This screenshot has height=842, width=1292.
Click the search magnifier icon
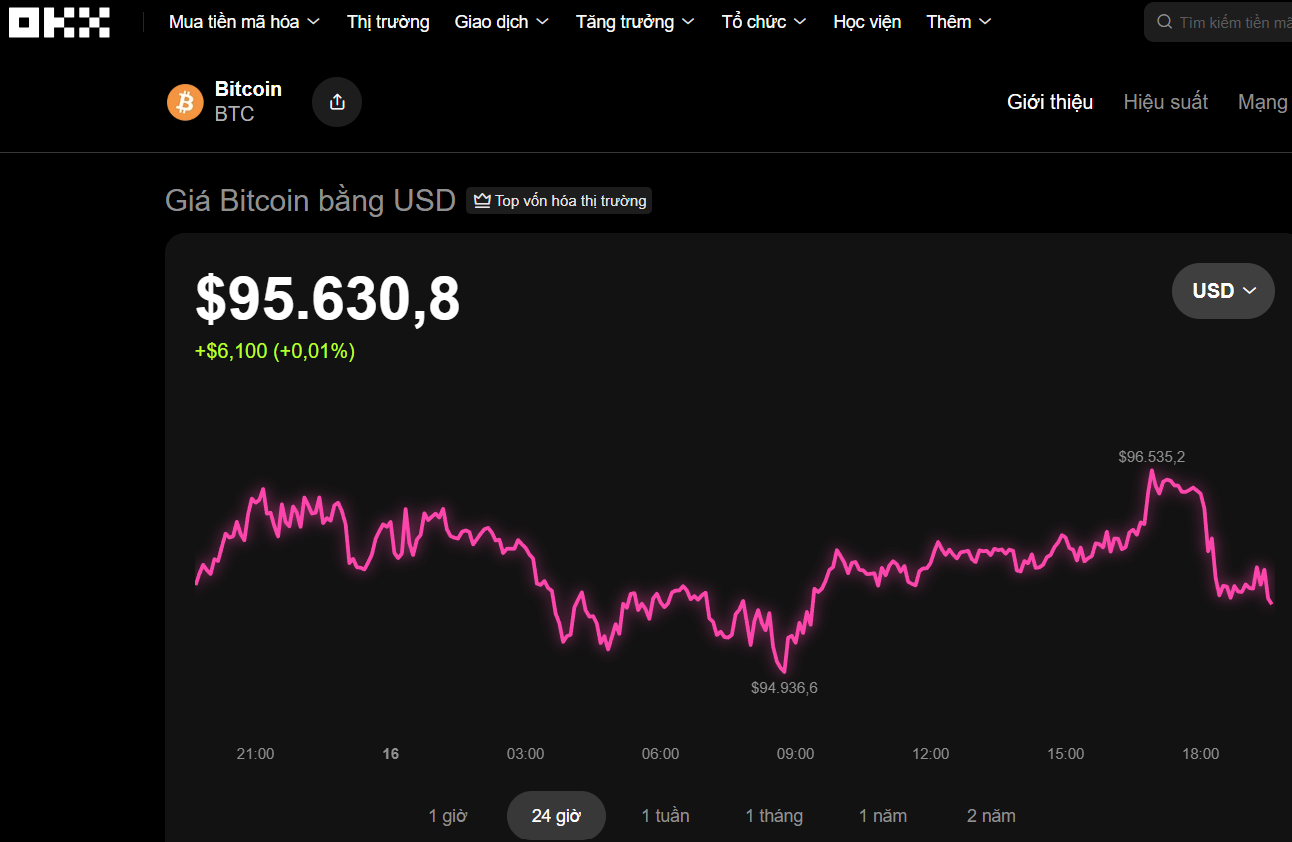click(x=1164, y=22)
